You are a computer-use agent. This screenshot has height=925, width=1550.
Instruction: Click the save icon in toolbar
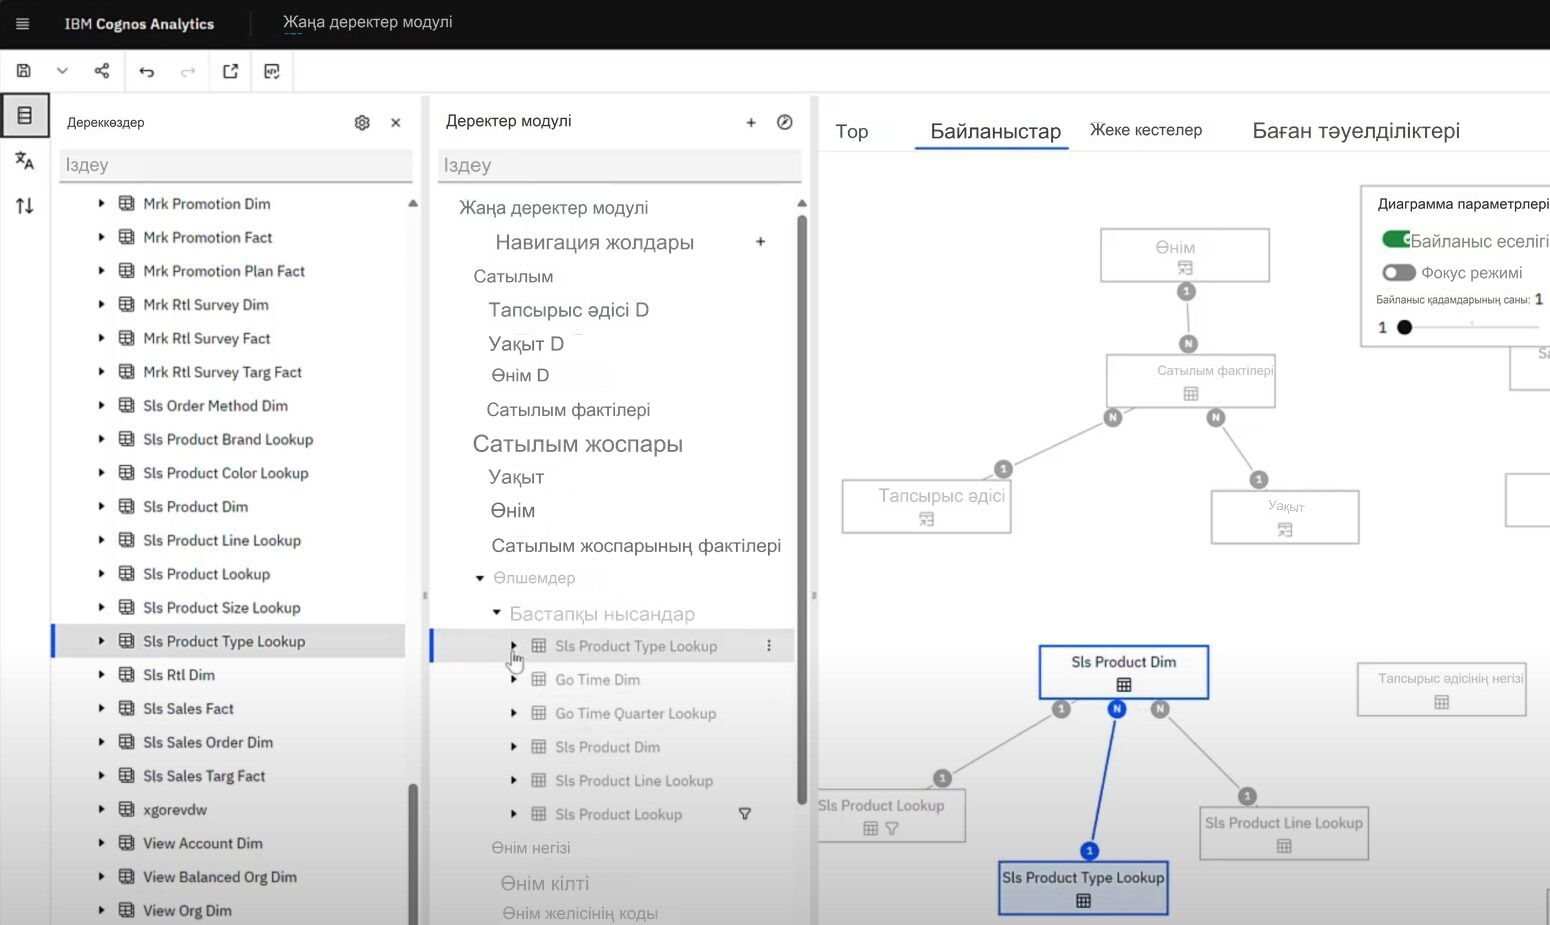tap(24, 71)
